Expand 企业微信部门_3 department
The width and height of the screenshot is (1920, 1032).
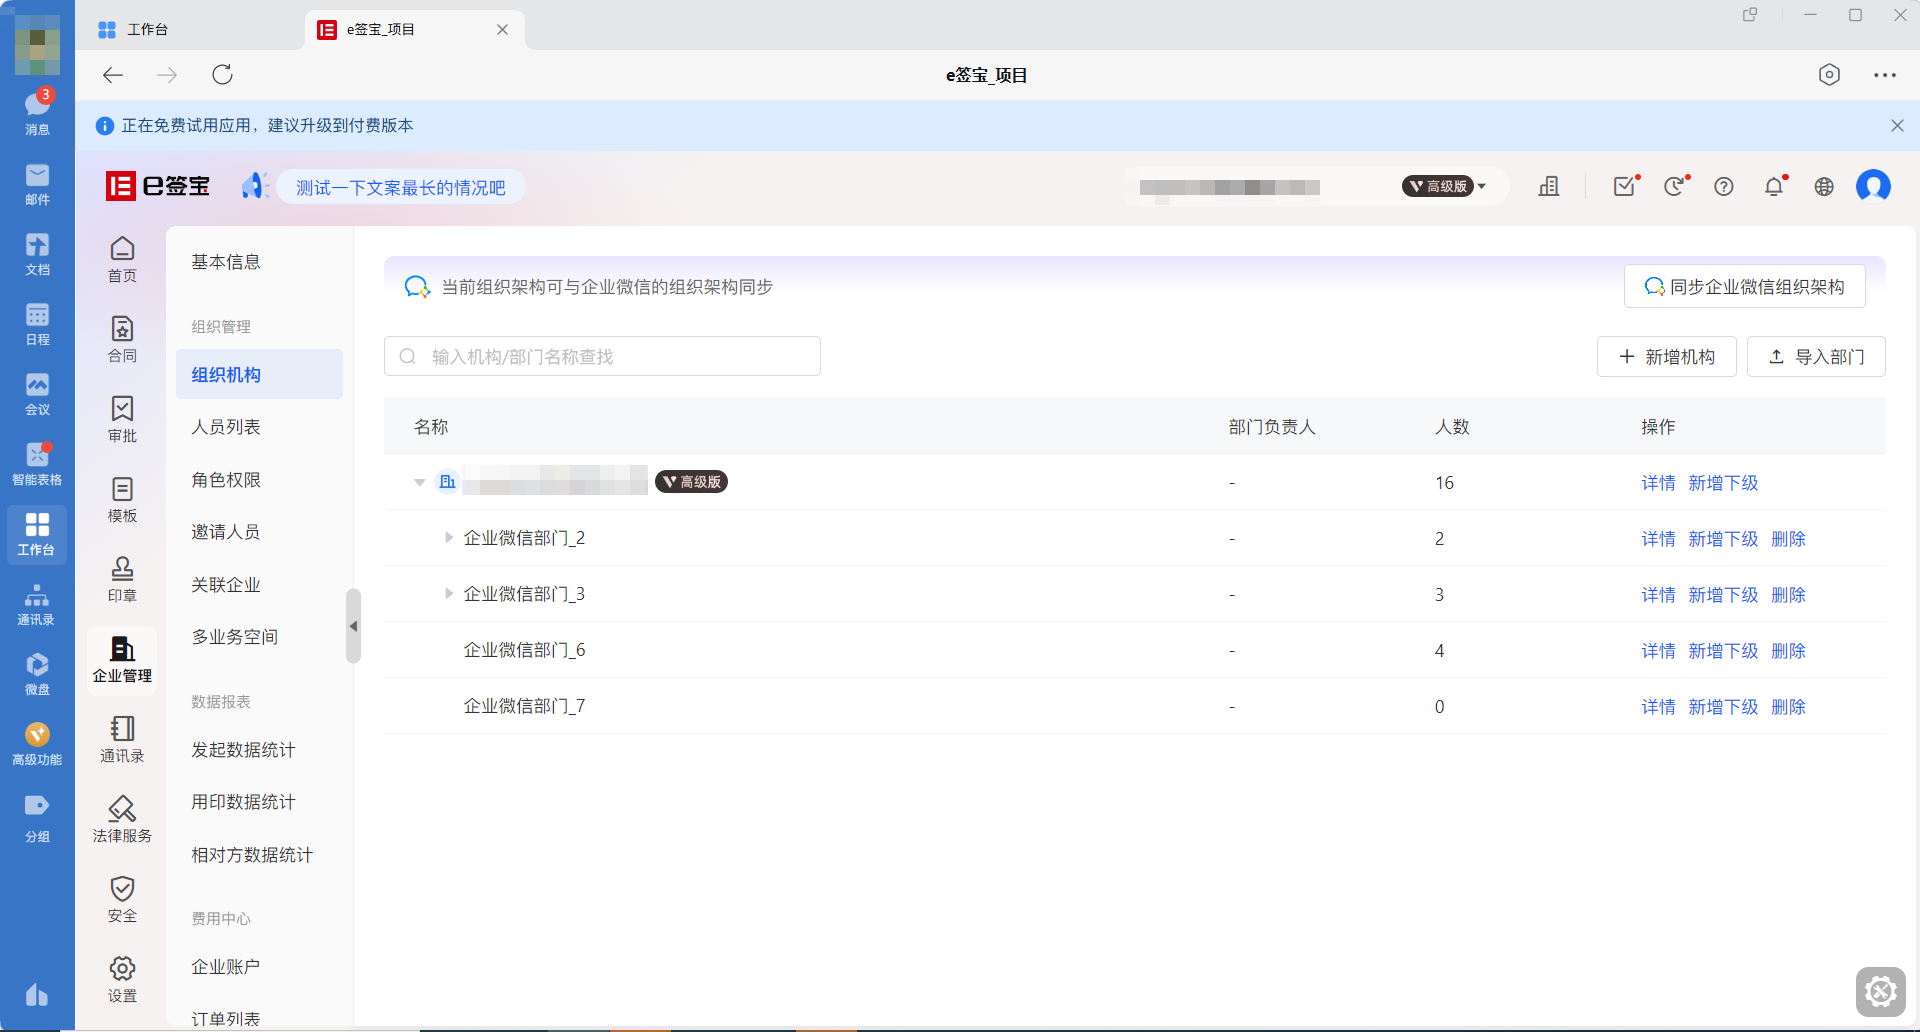(449, 594)
